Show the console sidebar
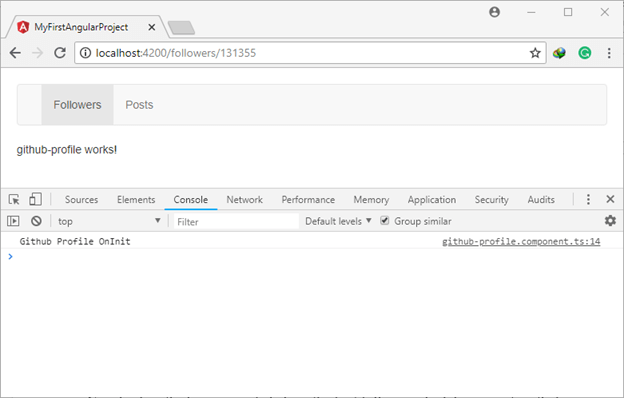Screen dimensions: 624x398 pos(13,221)
